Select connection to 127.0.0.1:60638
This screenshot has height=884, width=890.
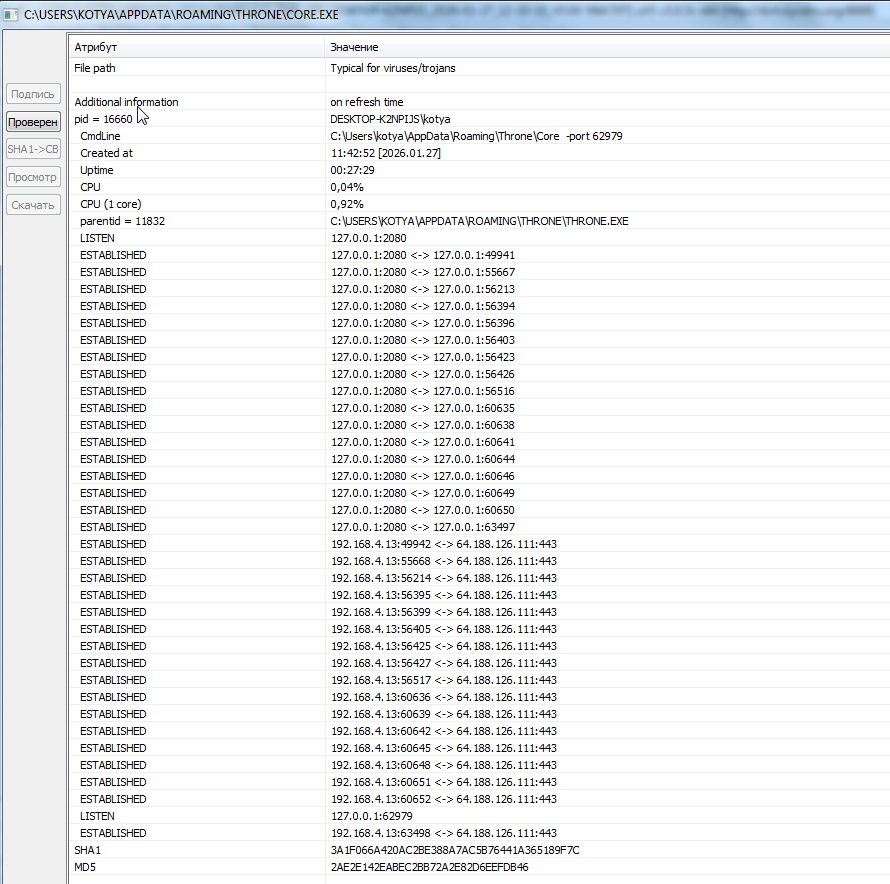tap(423, 425)
